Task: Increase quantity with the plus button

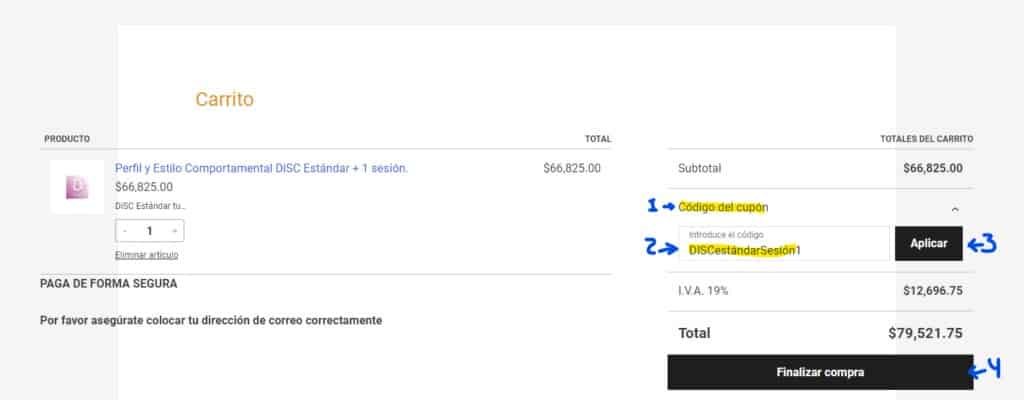Action: click(175, 231)
